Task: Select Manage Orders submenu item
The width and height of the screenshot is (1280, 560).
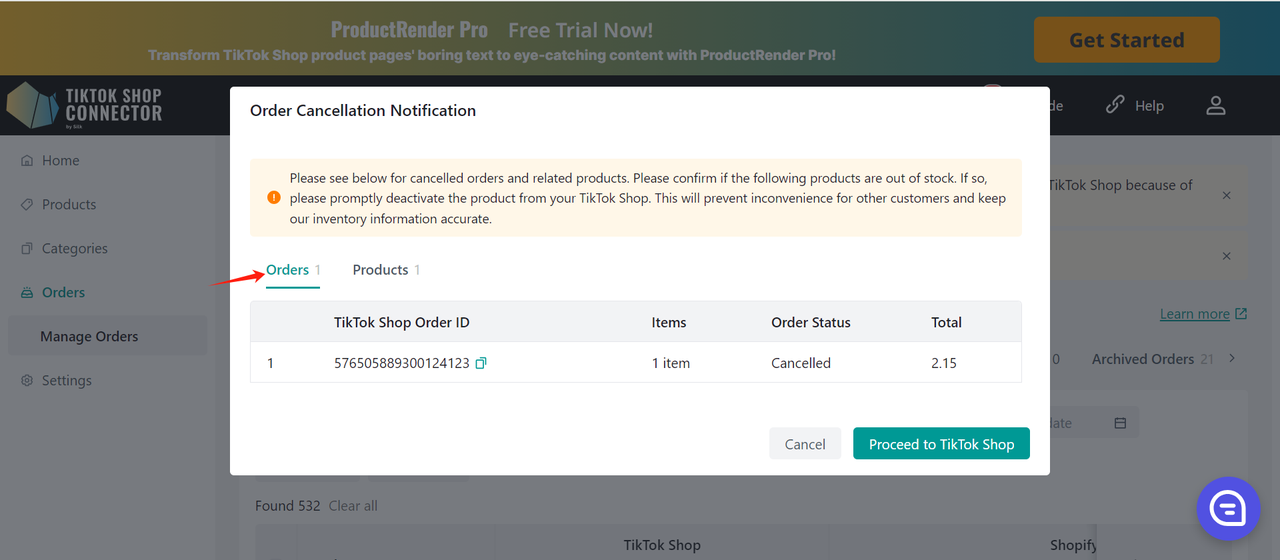Action: [89, 336]
